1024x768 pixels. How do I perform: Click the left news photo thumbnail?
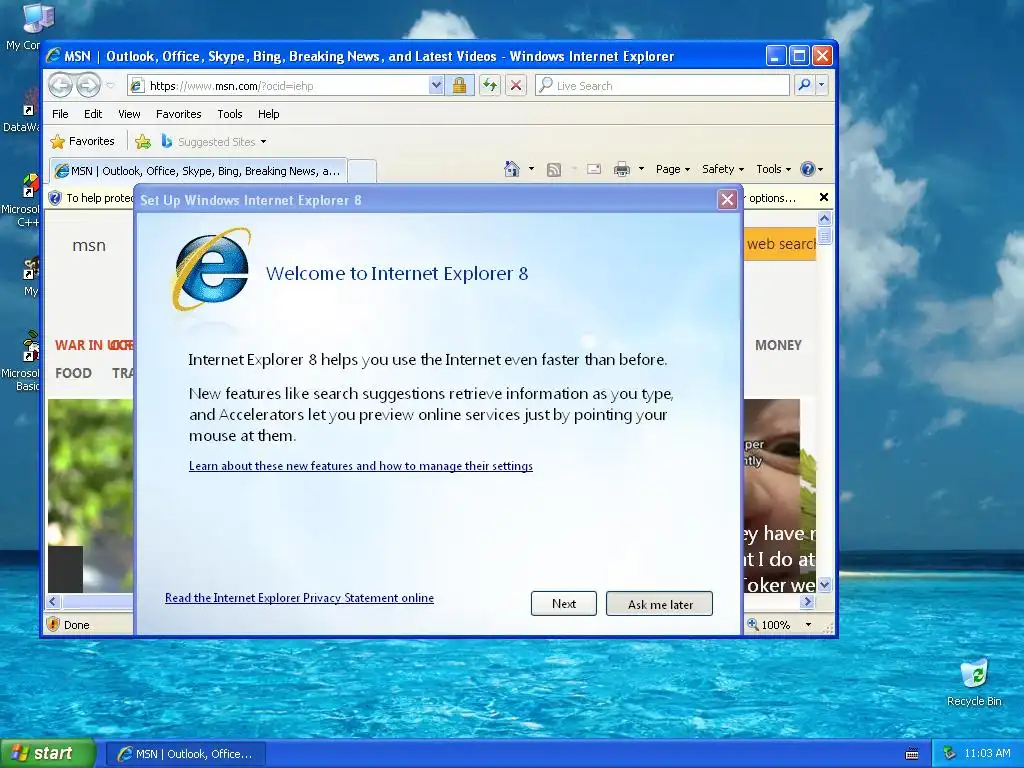(90, 496)
